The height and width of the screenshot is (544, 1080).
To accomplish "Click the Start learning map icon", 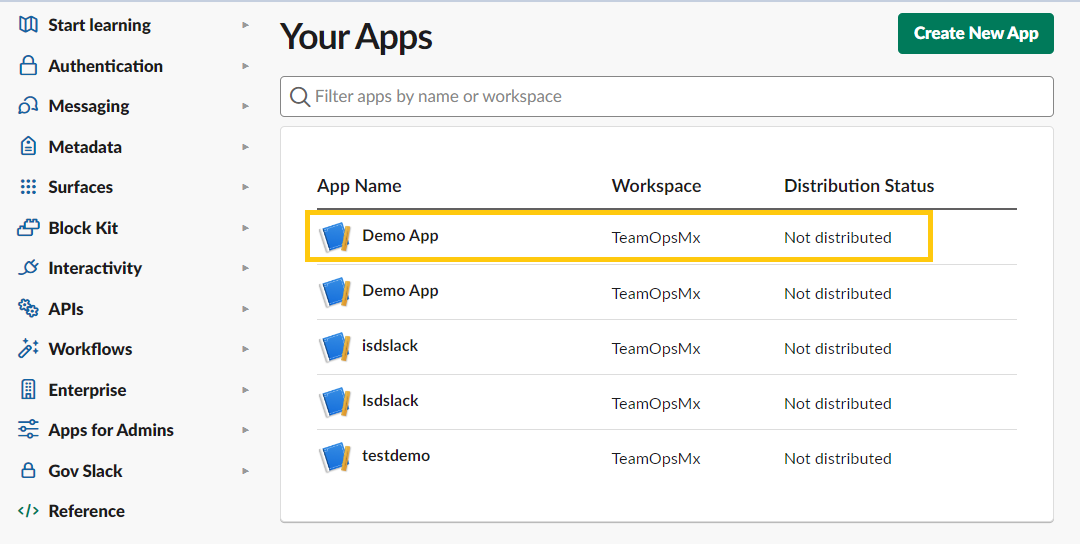I will tap(28, 25).
